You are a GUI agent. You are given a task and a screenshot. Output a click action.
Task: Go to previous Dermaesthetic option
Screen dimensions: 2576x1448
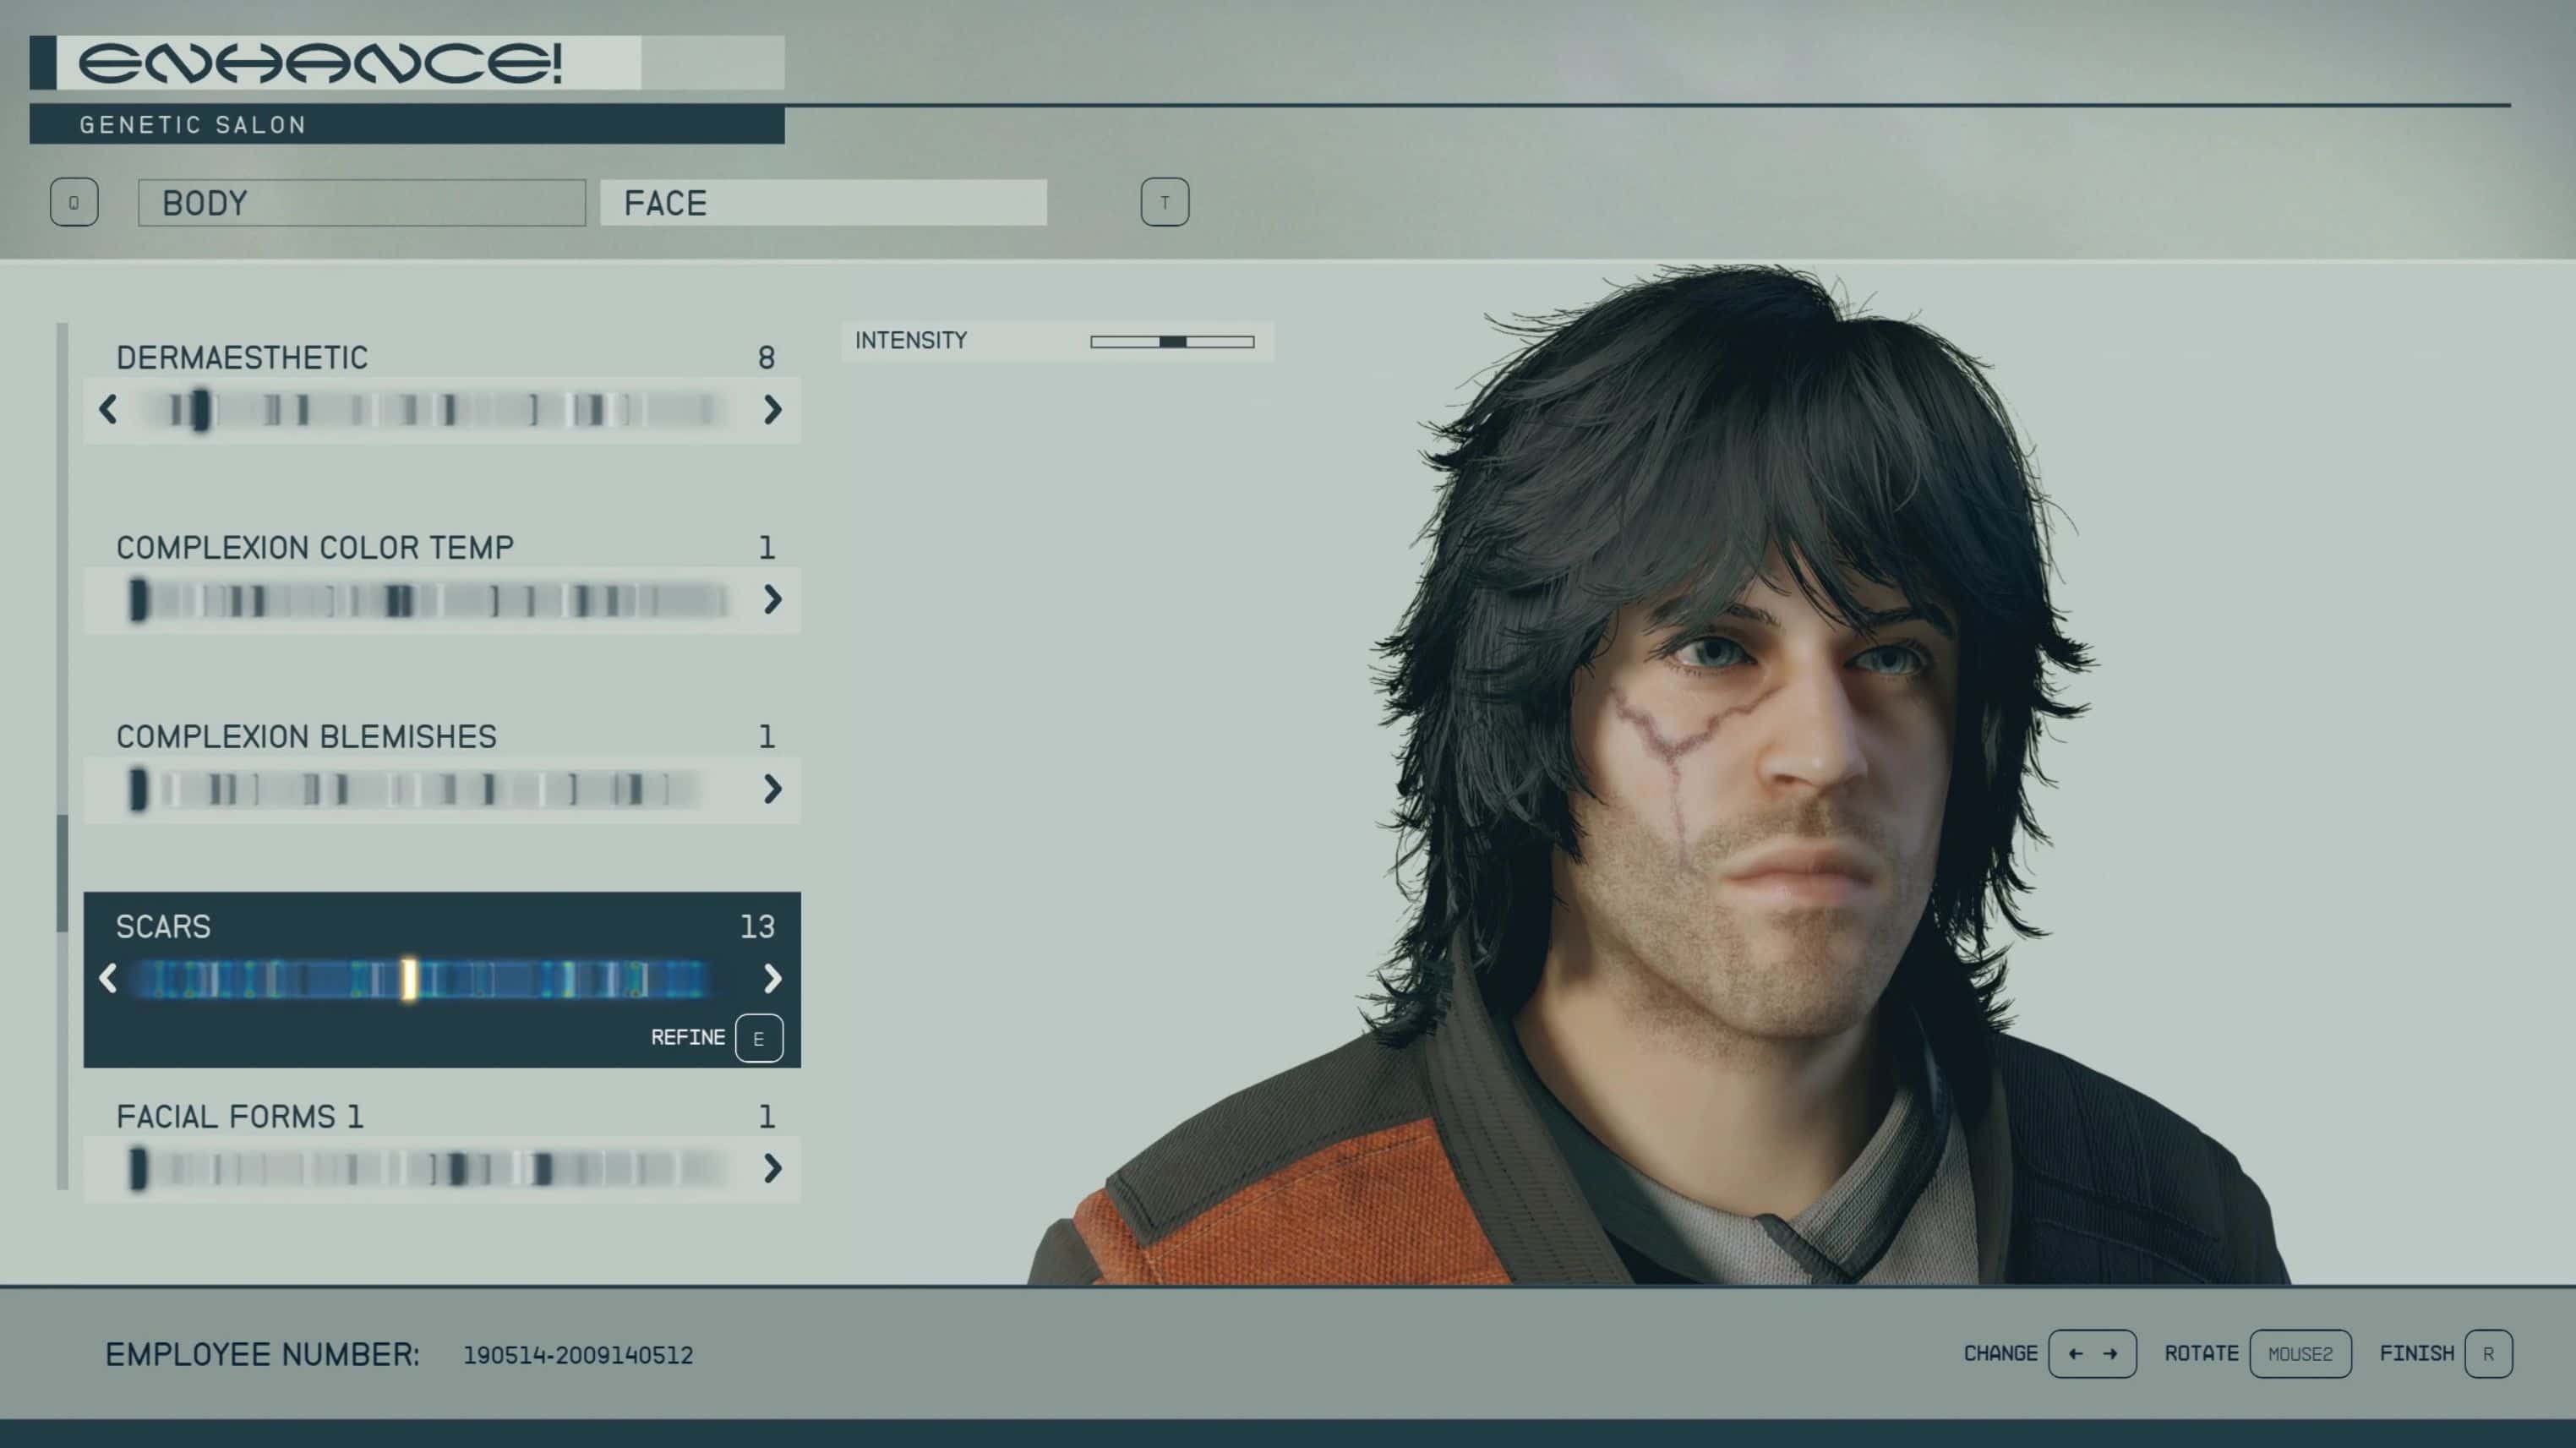point(108,410)
